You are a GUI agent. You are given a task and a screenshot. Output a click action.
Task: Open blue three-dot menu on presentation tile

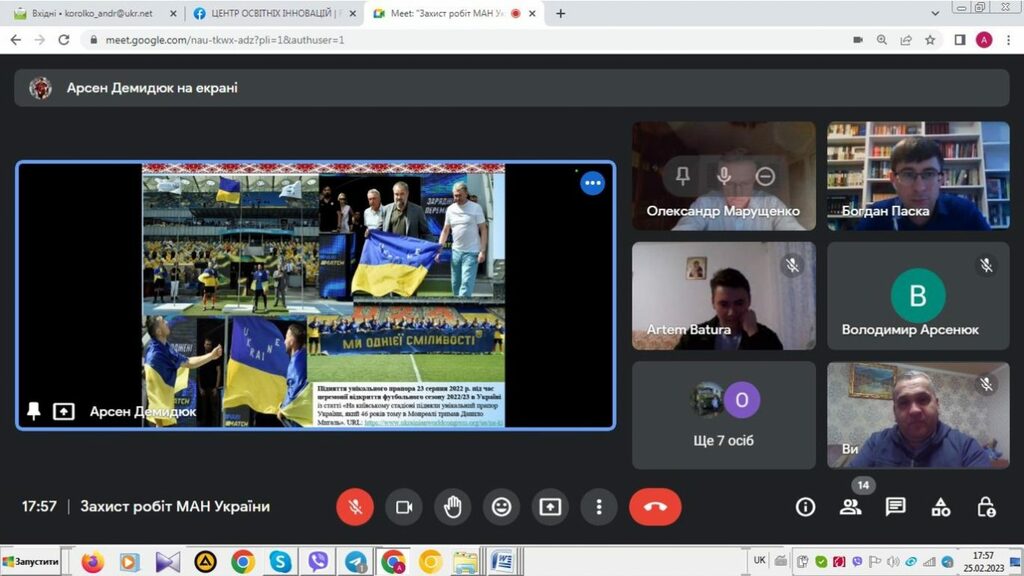592,183
